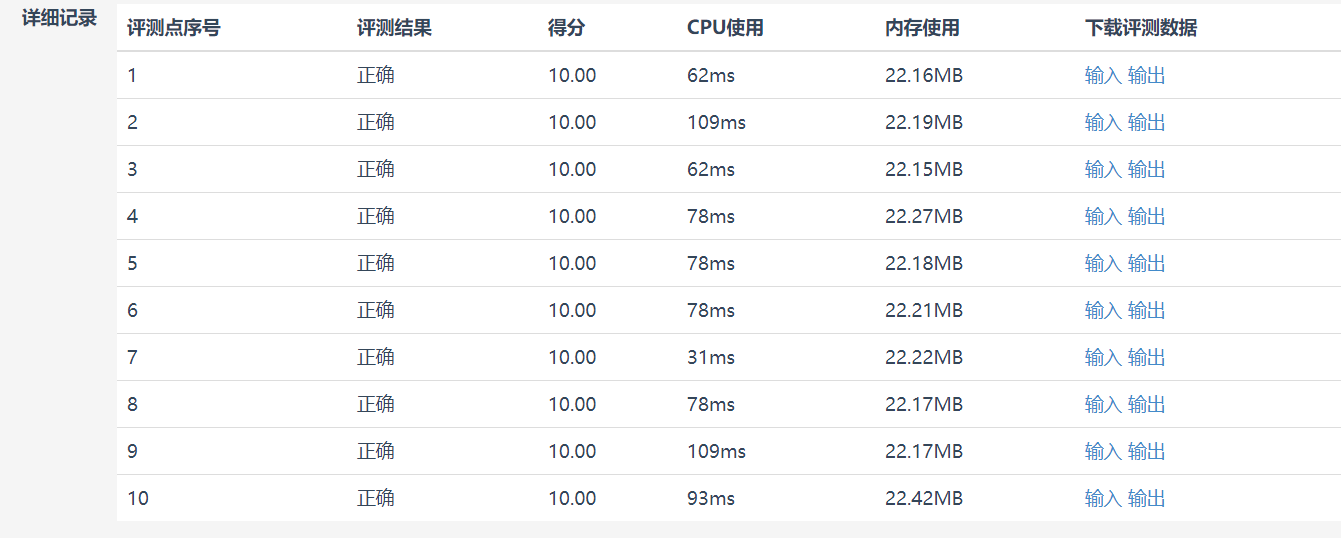Viewport: 1341px width, 538px height.
Task: Click the row 8 输出 link
Action: (x=1147, y=405)
